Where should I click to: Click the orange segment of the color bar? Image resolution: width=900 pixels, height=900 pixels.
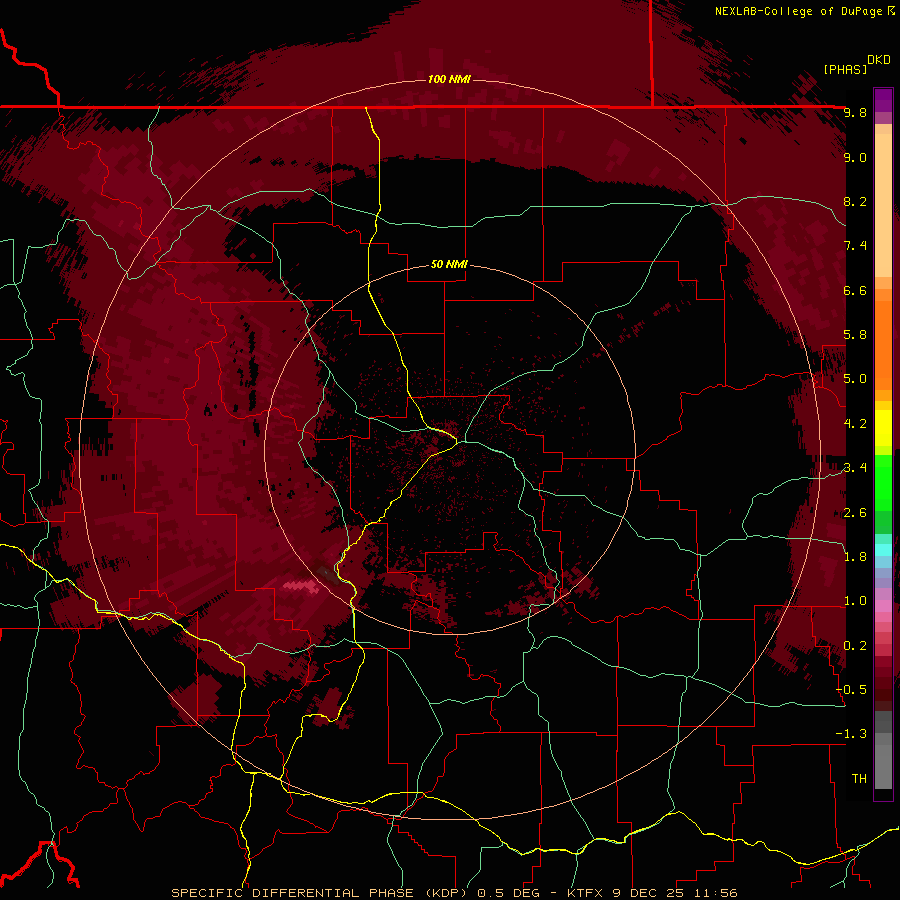click(883, 344)
